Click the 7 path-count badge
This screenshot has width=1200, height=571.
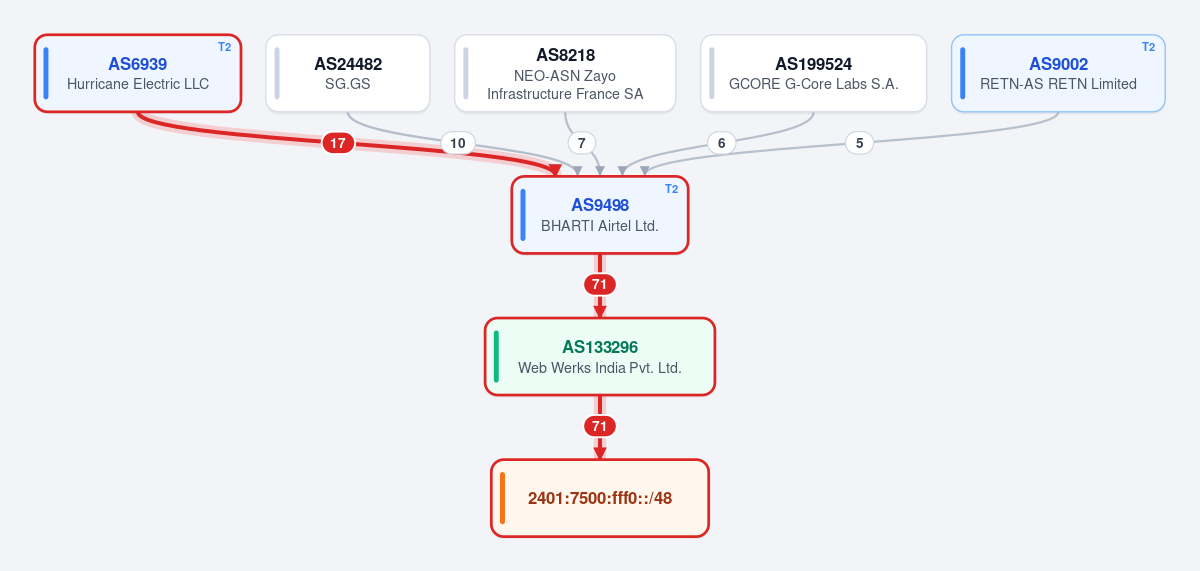[582, 143]
